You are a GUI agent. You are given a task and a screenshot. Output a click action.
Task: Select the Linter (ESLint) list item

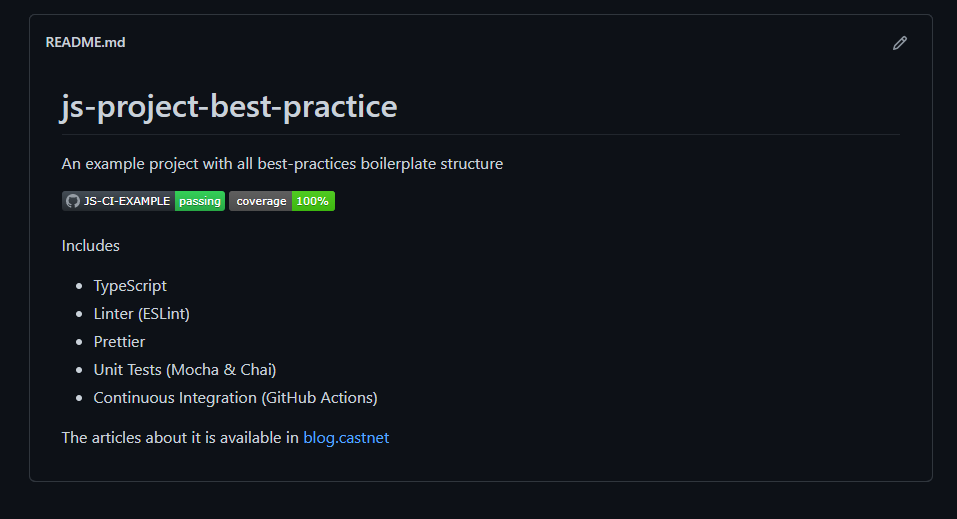pos(142,313)
